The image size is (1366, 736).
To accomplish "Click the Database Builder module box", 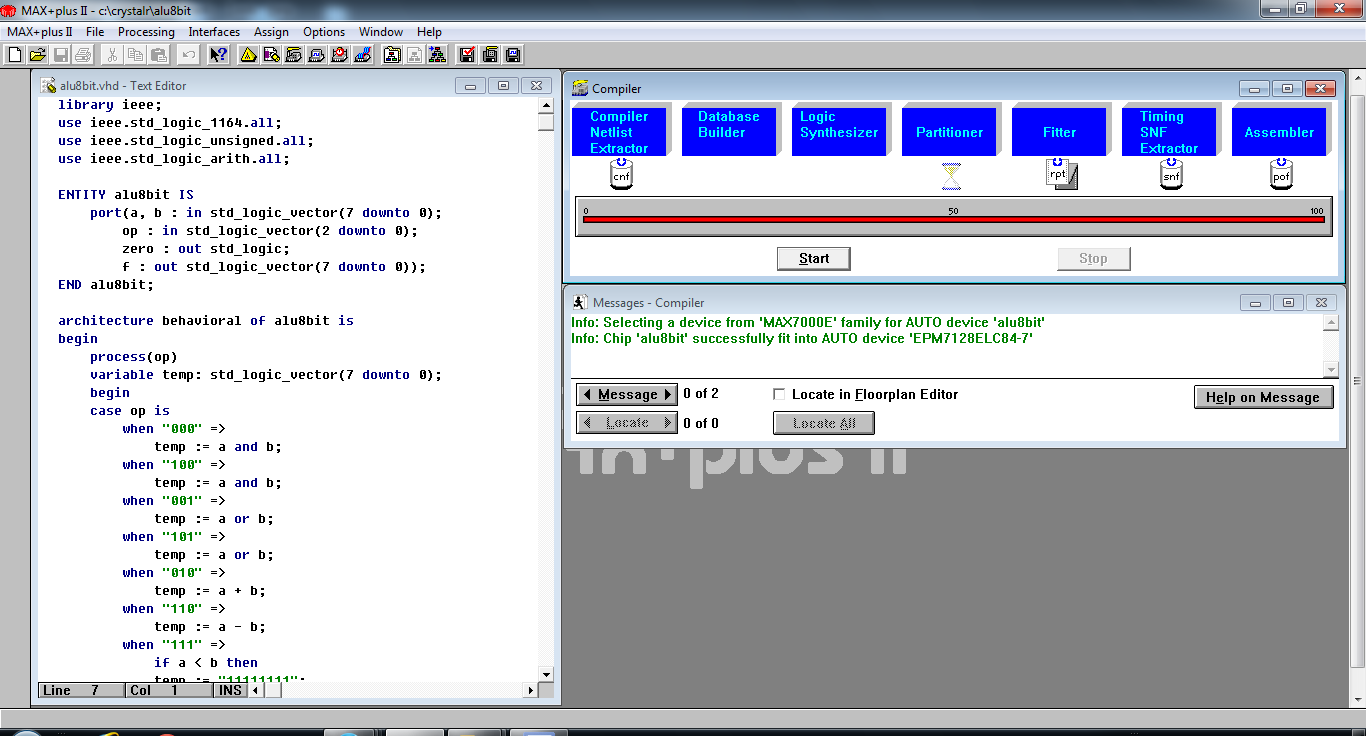I will [729, 132].
